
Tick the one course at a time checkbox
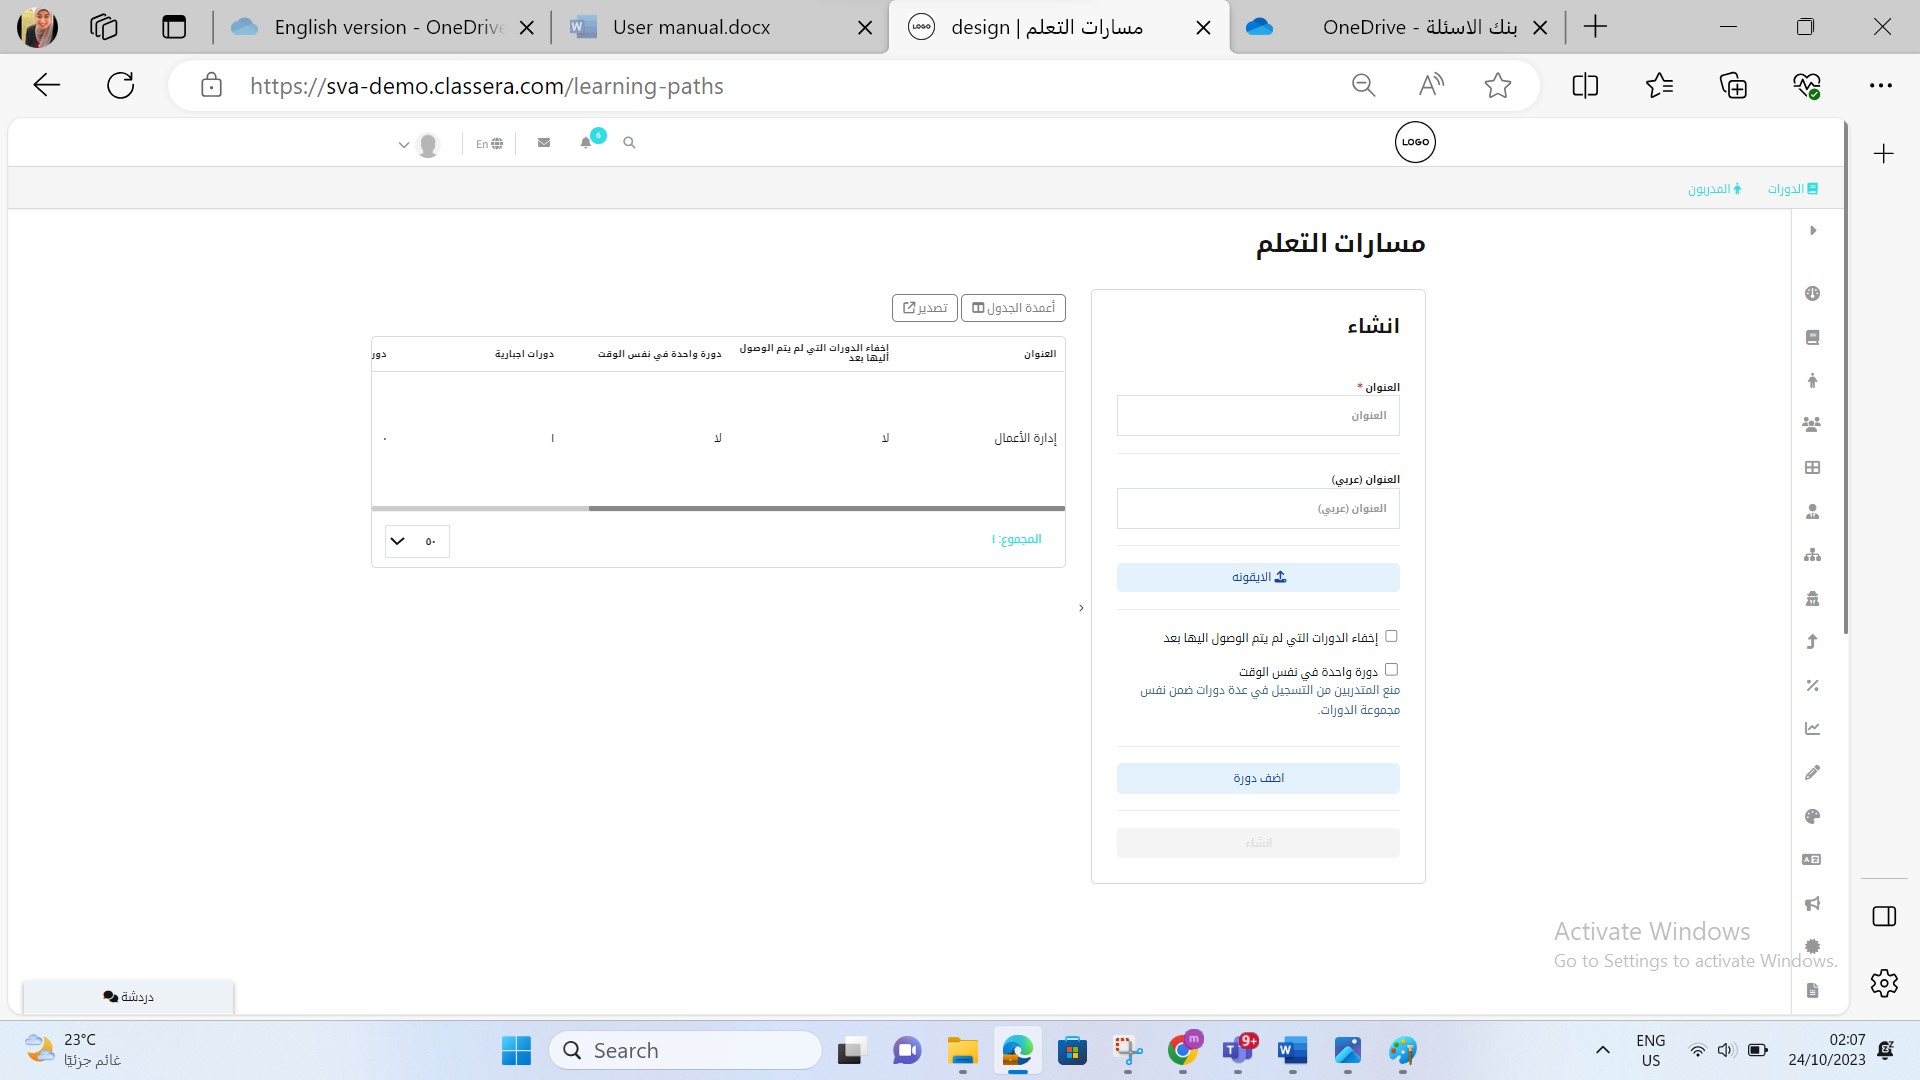pyautogui.click(x=1391, y=670)
